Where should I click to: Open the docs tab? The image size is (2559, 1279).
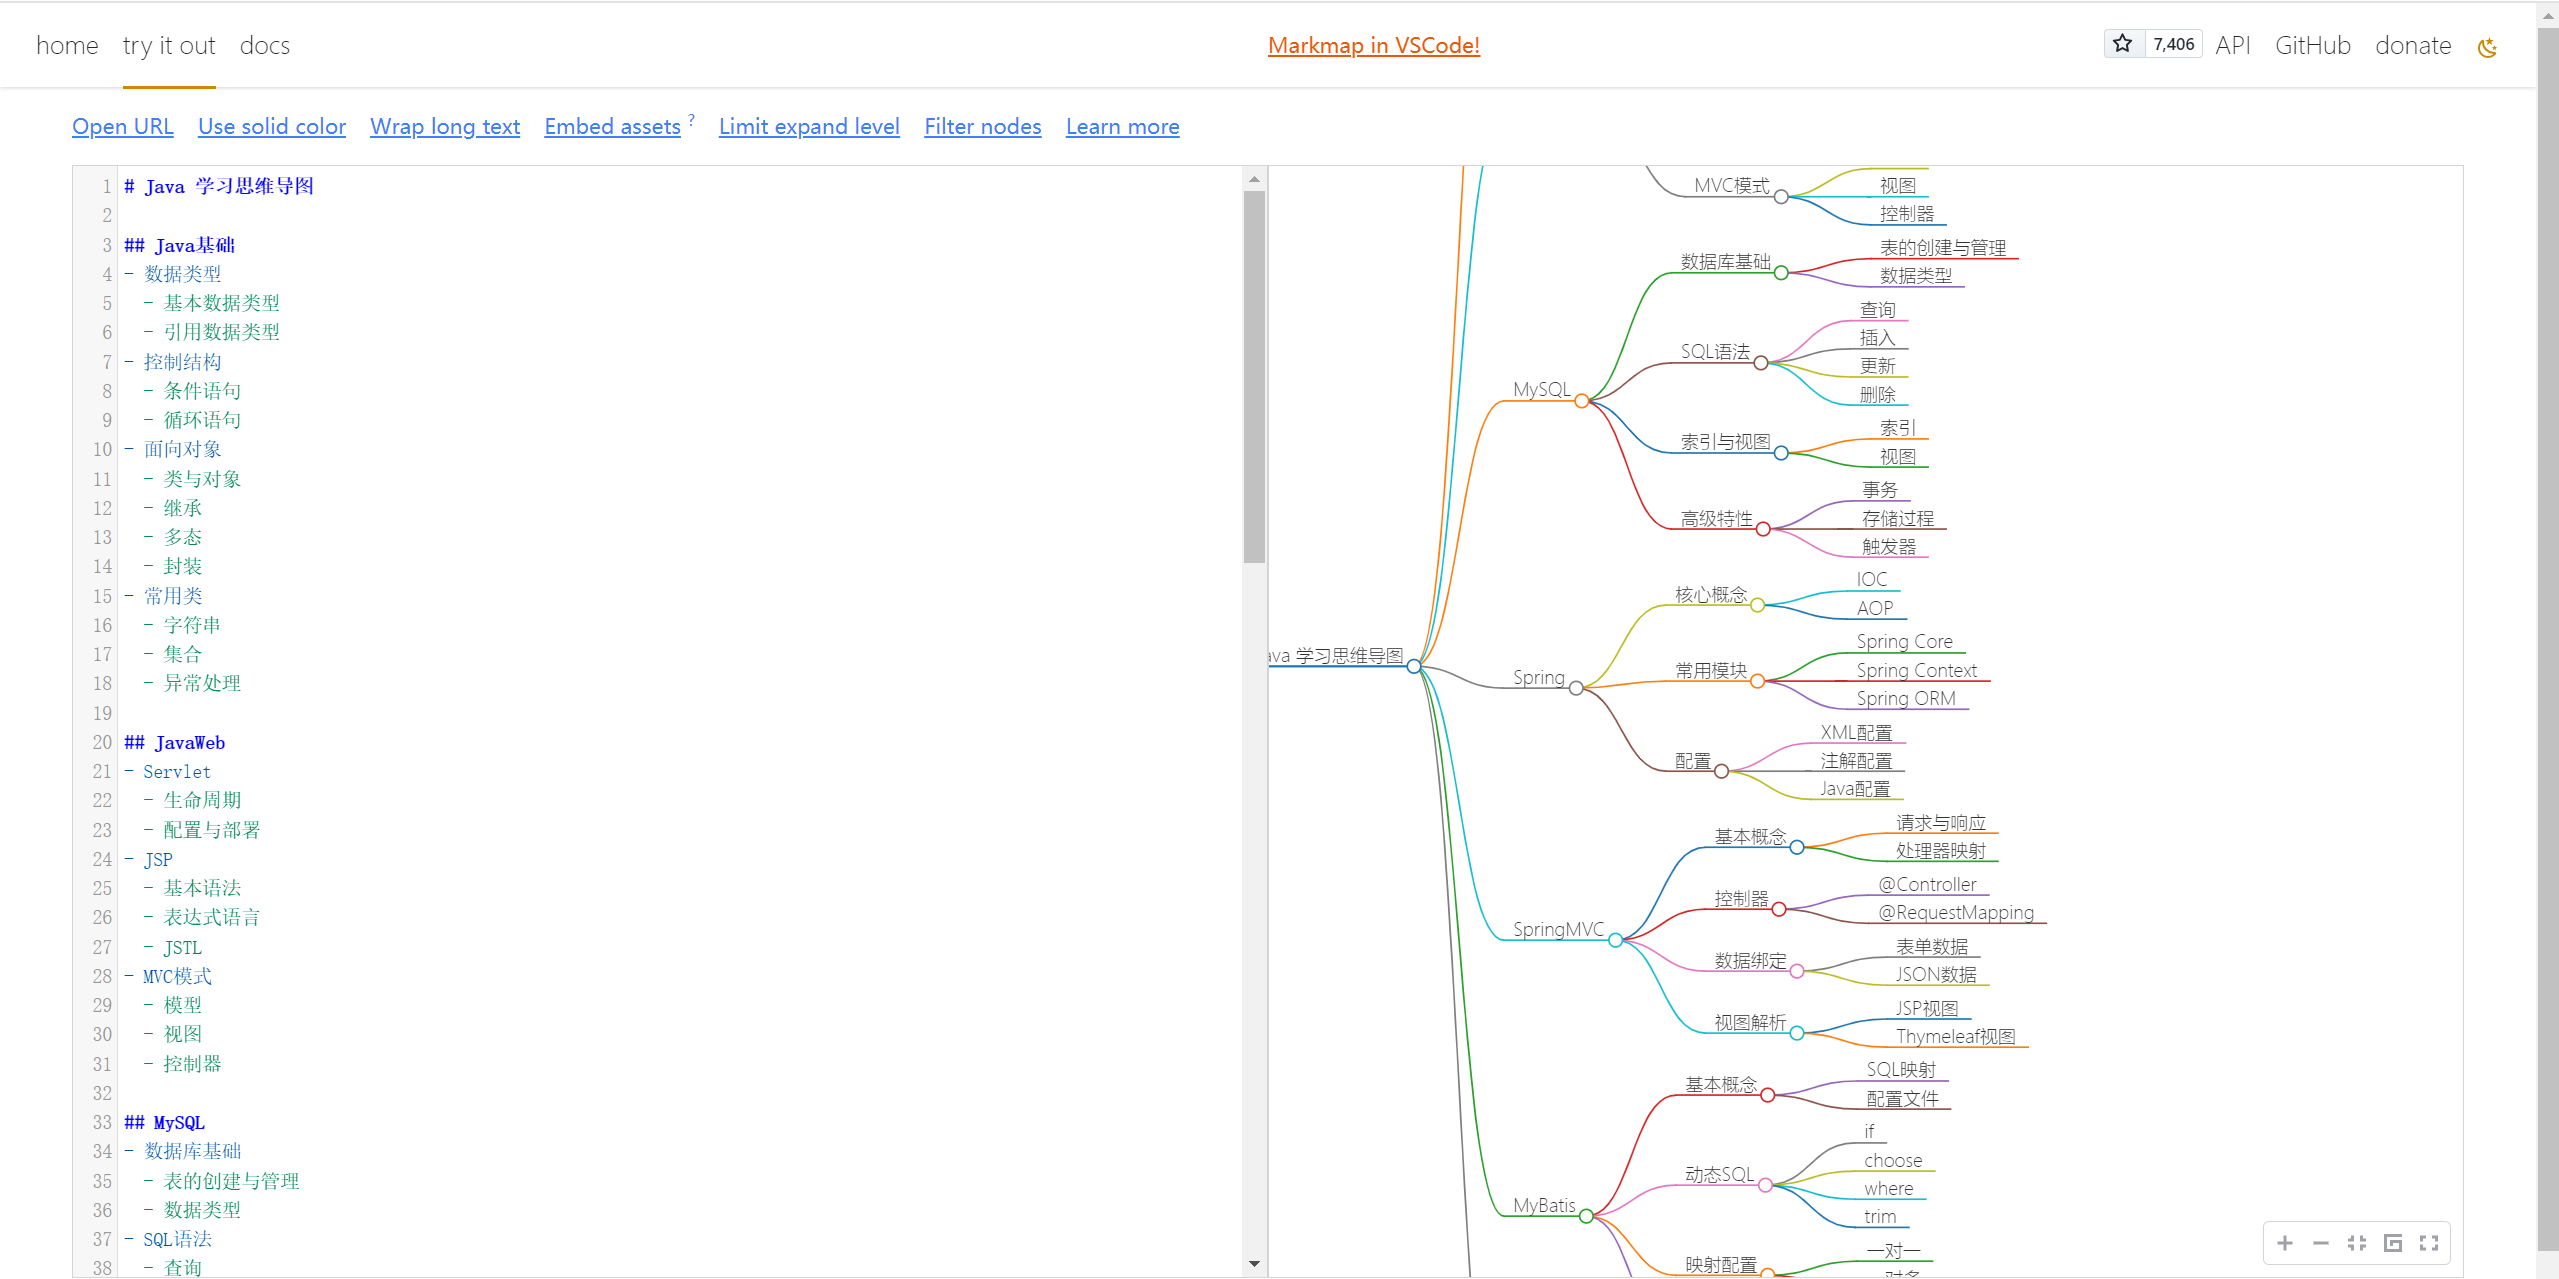click(265, 46)
